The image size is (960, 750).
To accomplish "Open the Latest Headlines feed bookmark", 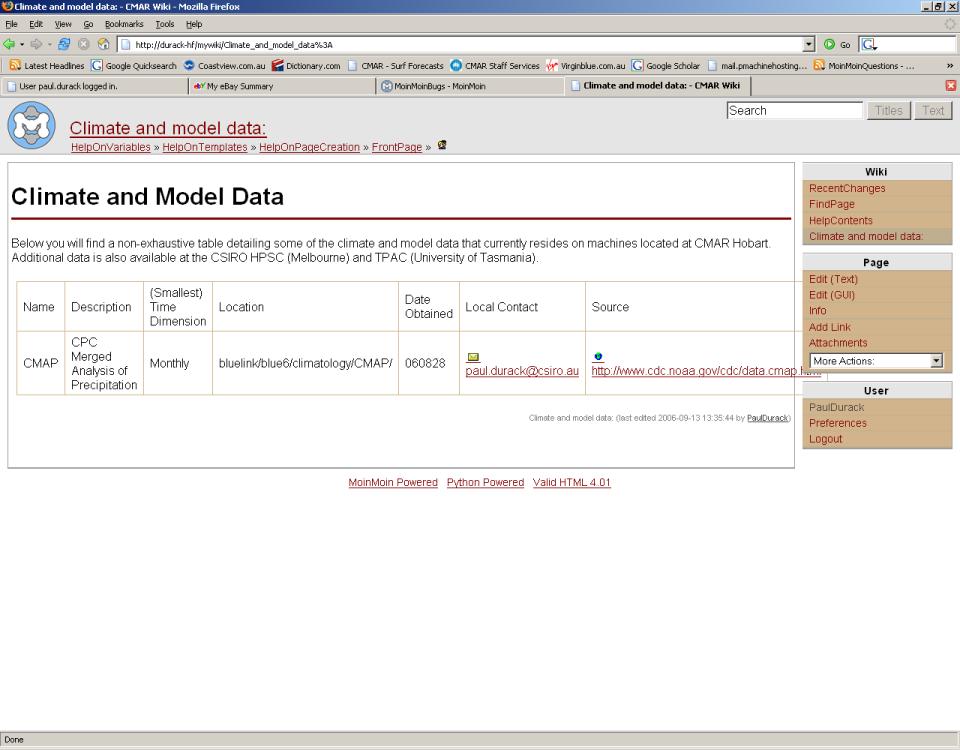I will pos(46,66).
